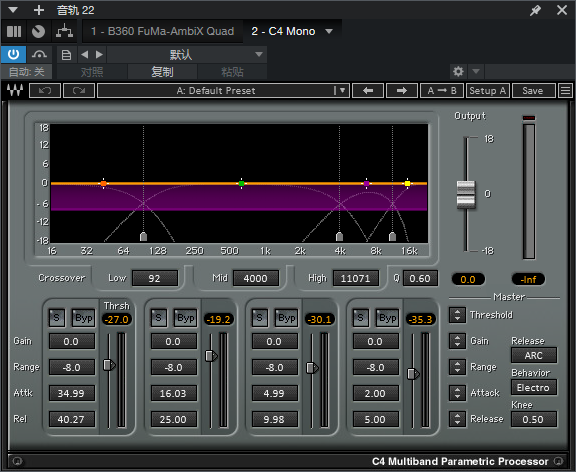Go to next host preset arrow
The height and width of the screenshot is (472, 576).
[x=99, y=55]
